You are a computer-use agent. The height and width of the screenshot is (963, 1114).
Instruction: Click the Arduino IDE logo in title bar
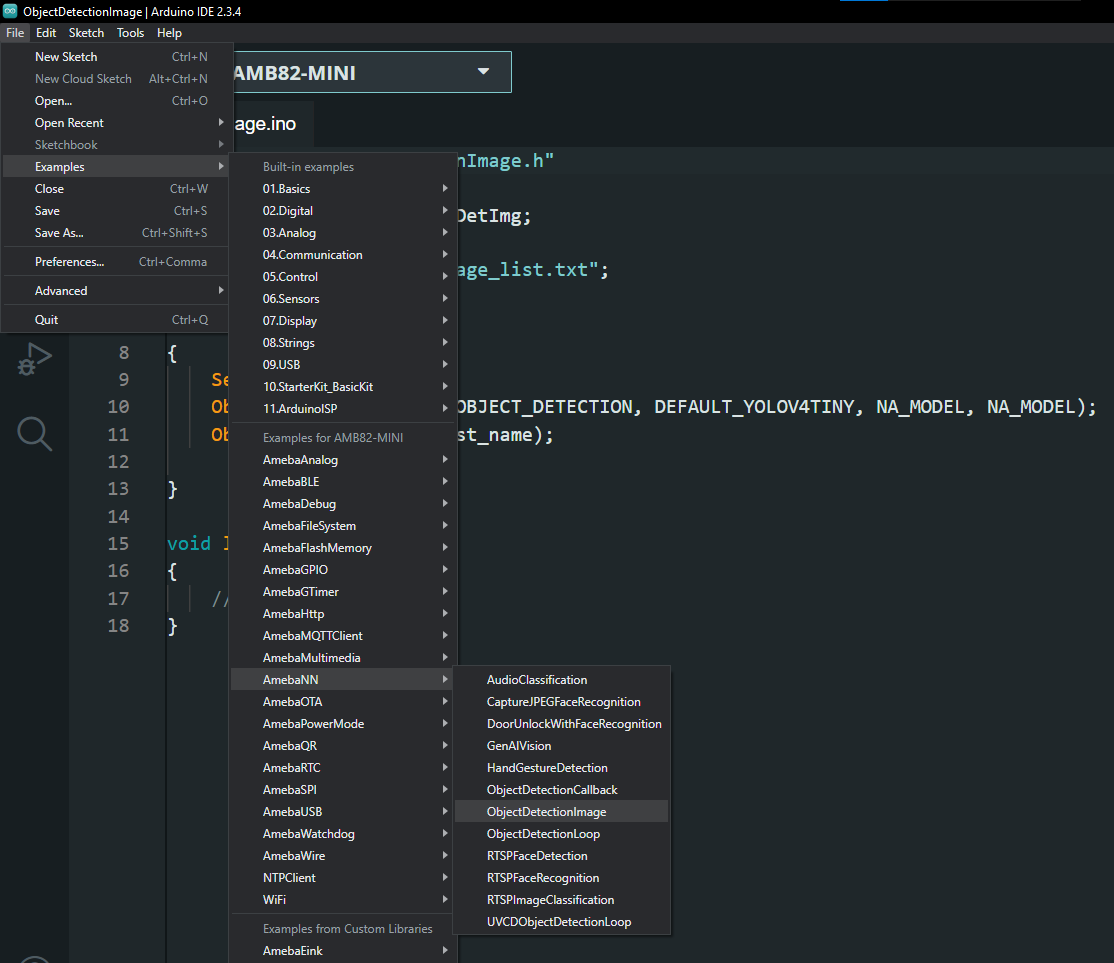pos(10,10)
